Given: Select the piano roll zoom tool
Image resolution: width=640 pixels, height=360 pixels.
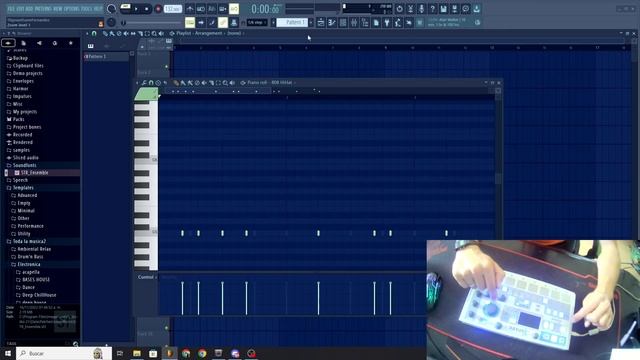Looking at the screenshot, I should [225, 83].
